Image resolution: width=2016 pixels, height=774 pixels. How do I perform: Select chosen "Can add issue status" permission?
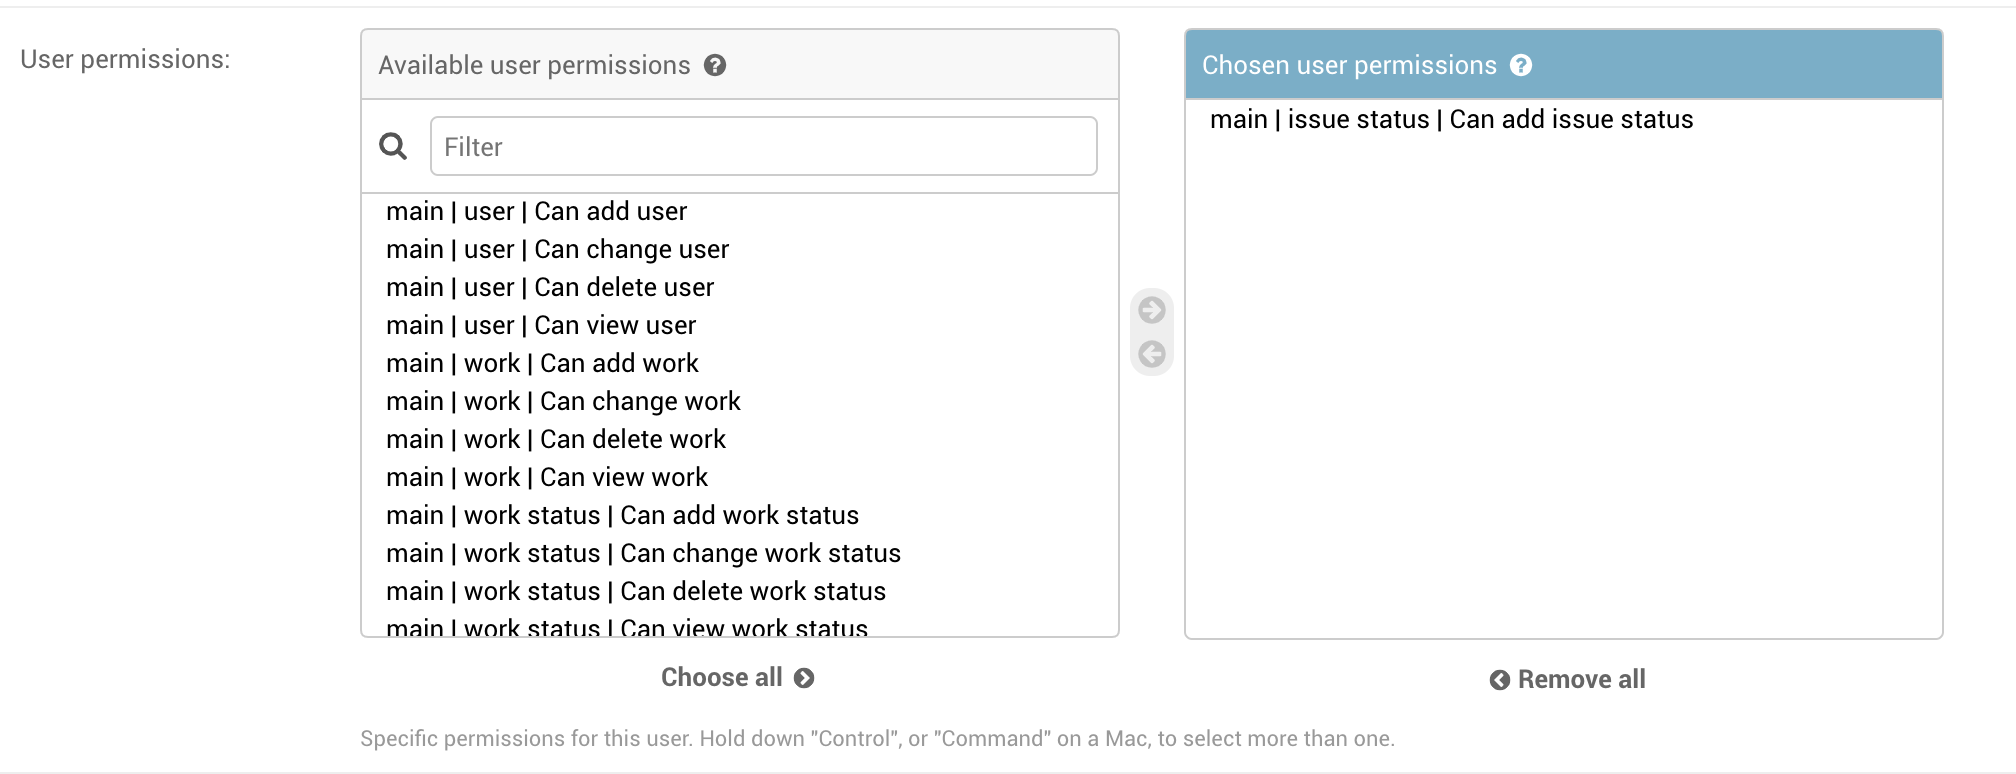[1451, 120]
